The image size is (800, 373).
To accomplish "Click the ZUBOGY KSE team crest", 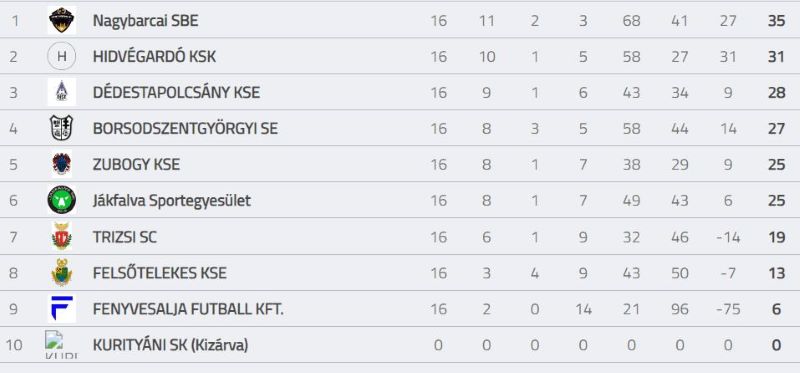I will point(62,164).
